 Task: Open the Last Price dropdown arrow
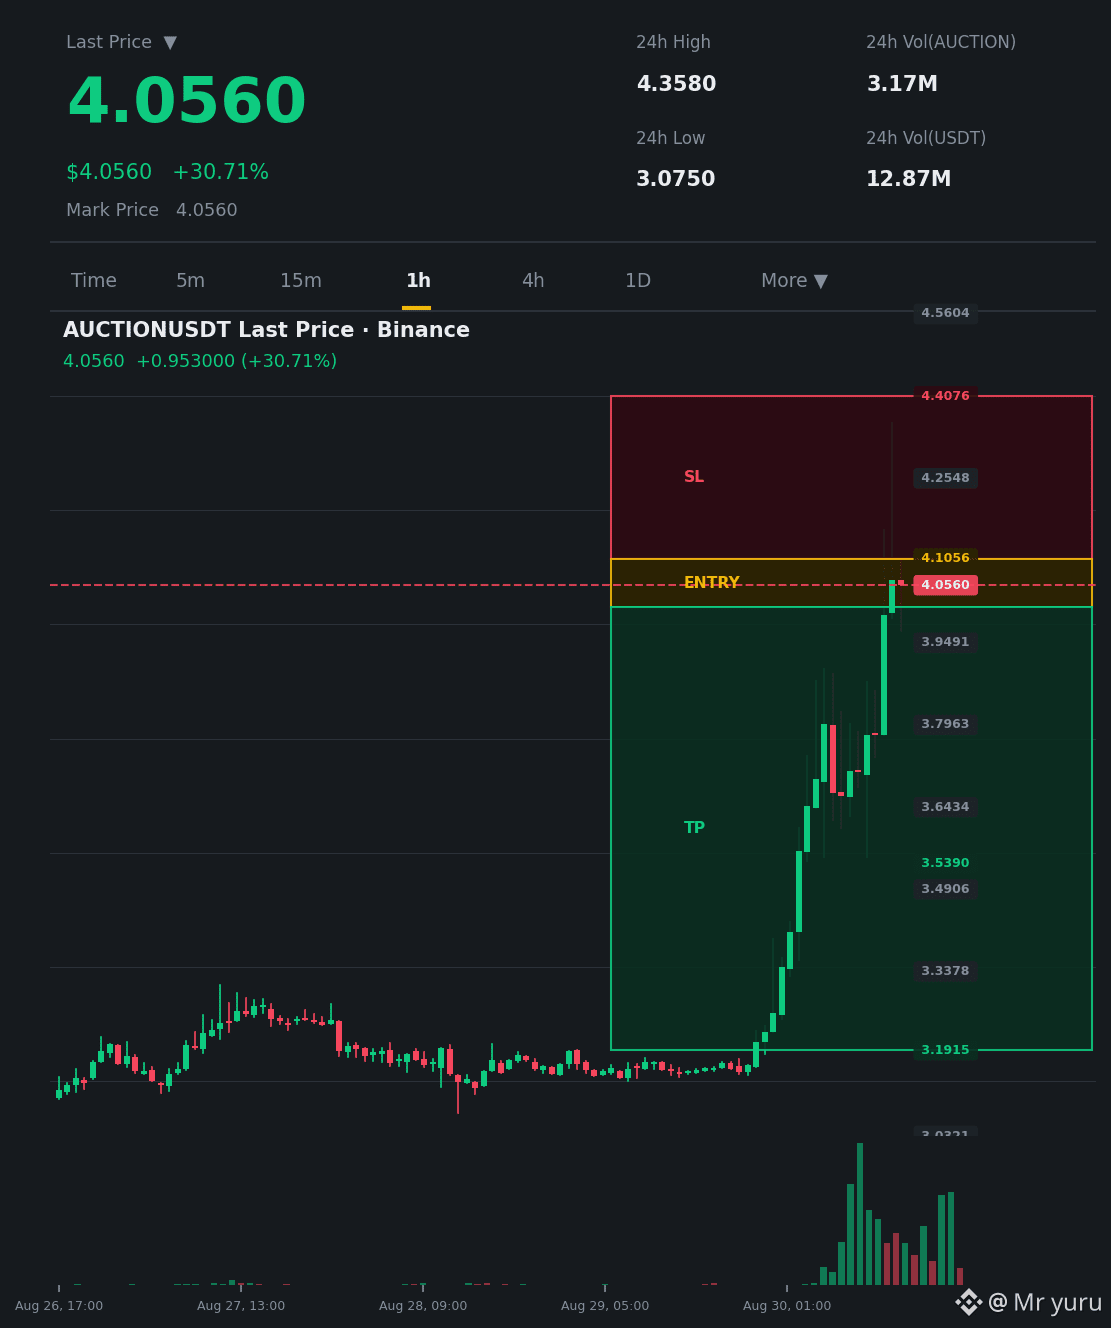[x=170, y=43]
